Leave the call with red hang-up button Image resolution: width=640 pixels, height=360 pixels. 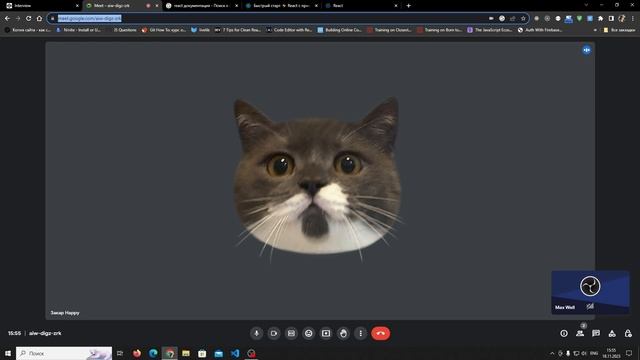380,333
